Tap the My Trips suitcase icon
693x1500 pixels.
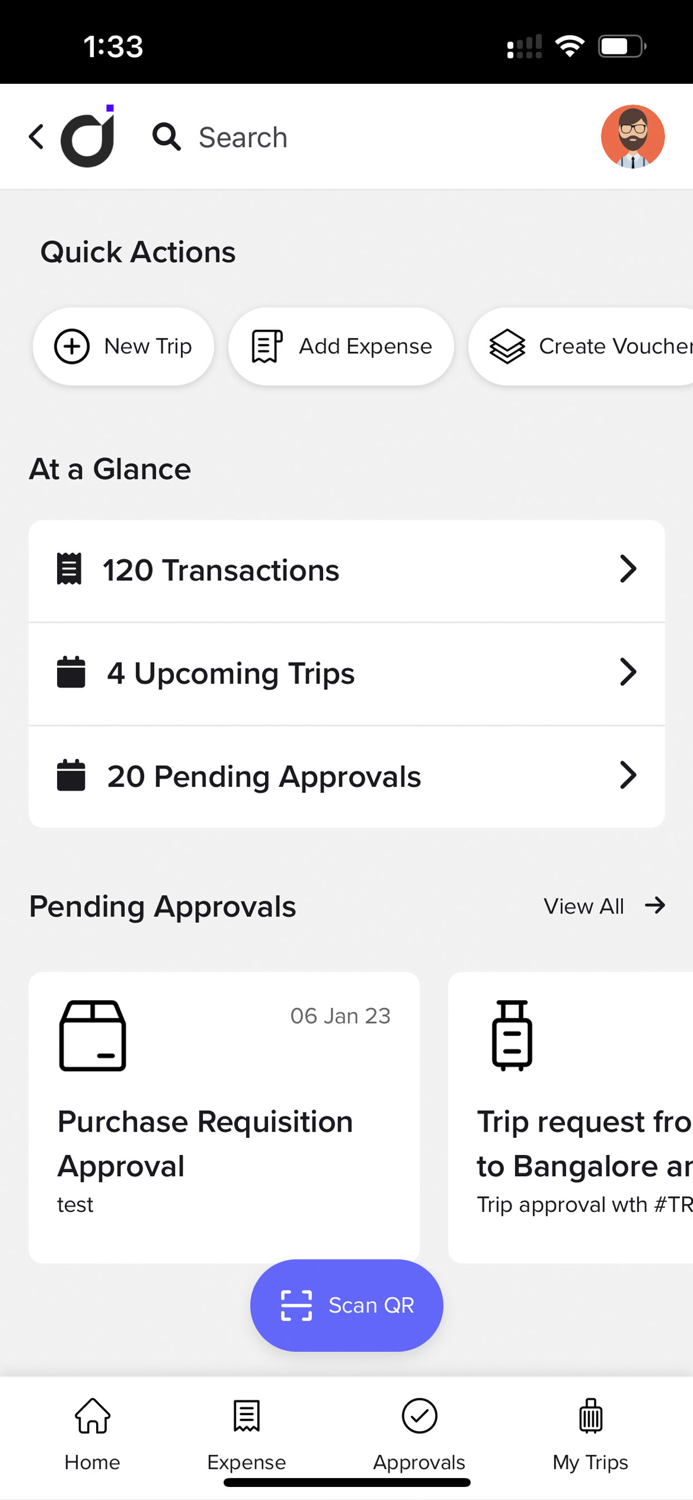[x=590, y=1416]
